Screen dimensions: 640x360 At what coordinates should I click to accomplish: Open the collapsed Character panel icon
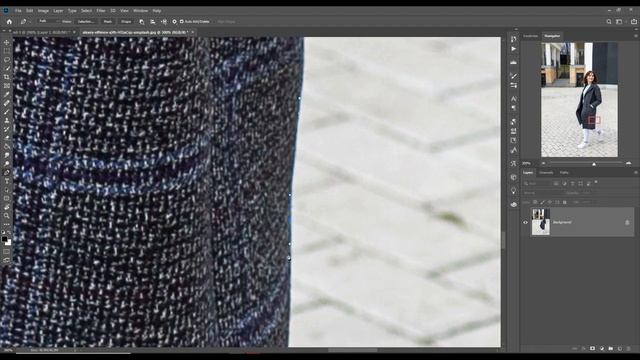[513, 99]
